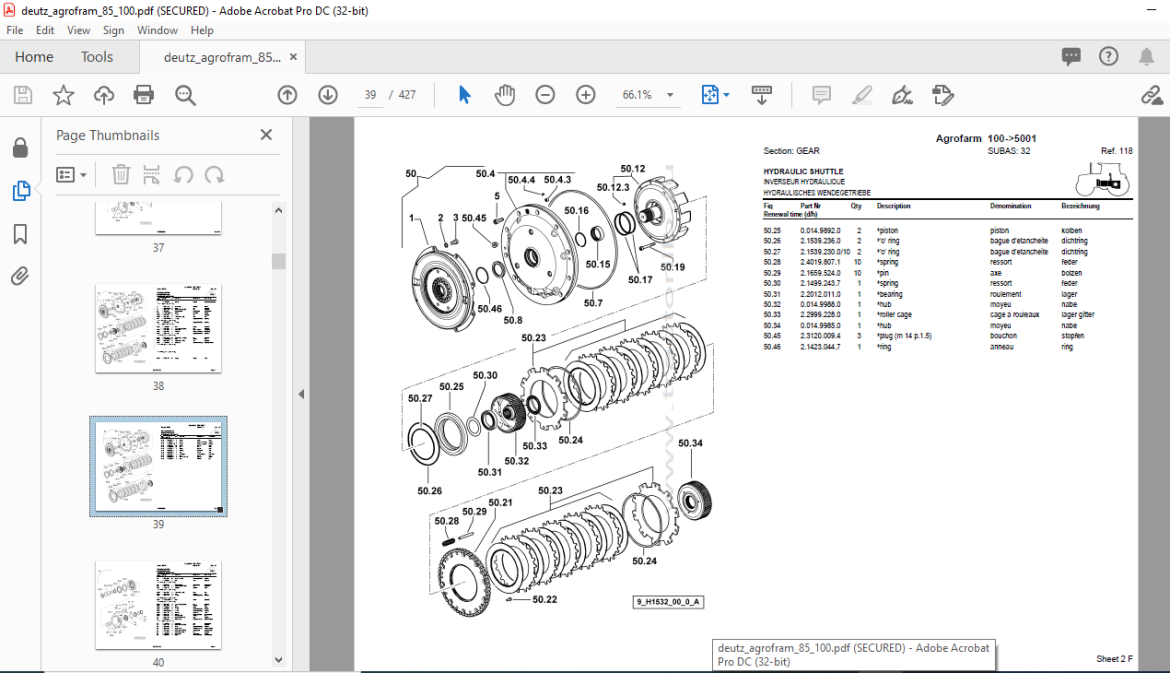Go to next page arrow
Viewport: 1170px width, 673px height.
(x=328, y=95)
